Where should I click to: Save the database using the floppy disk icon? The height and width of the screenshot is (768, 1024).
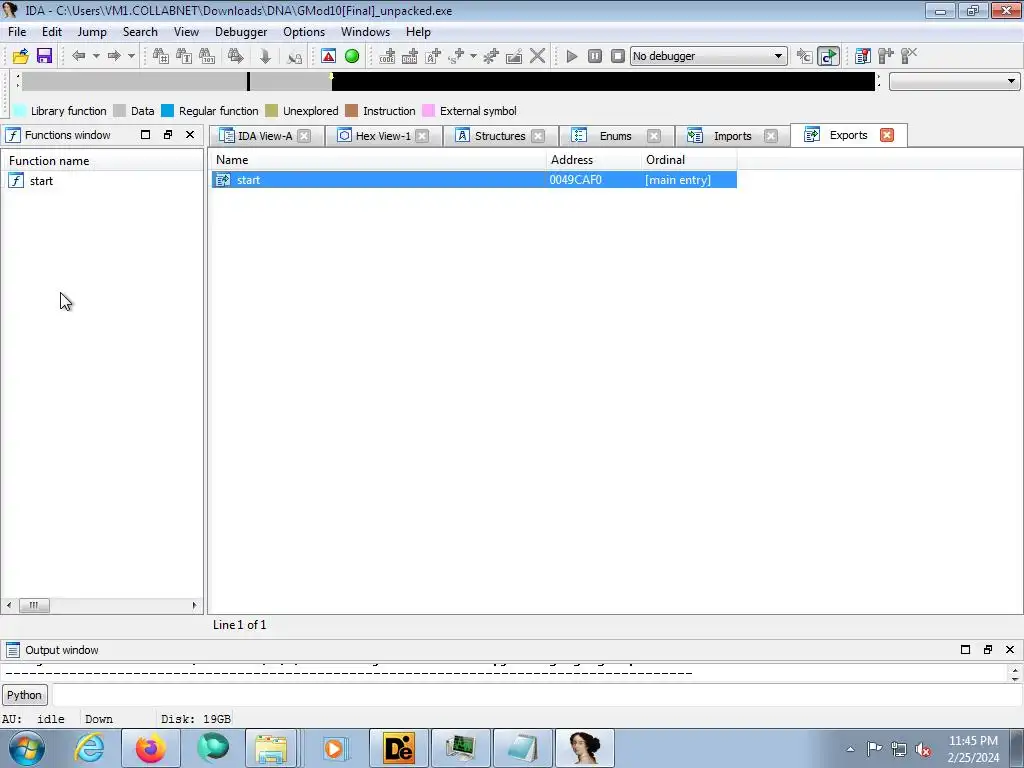(44, 56)
